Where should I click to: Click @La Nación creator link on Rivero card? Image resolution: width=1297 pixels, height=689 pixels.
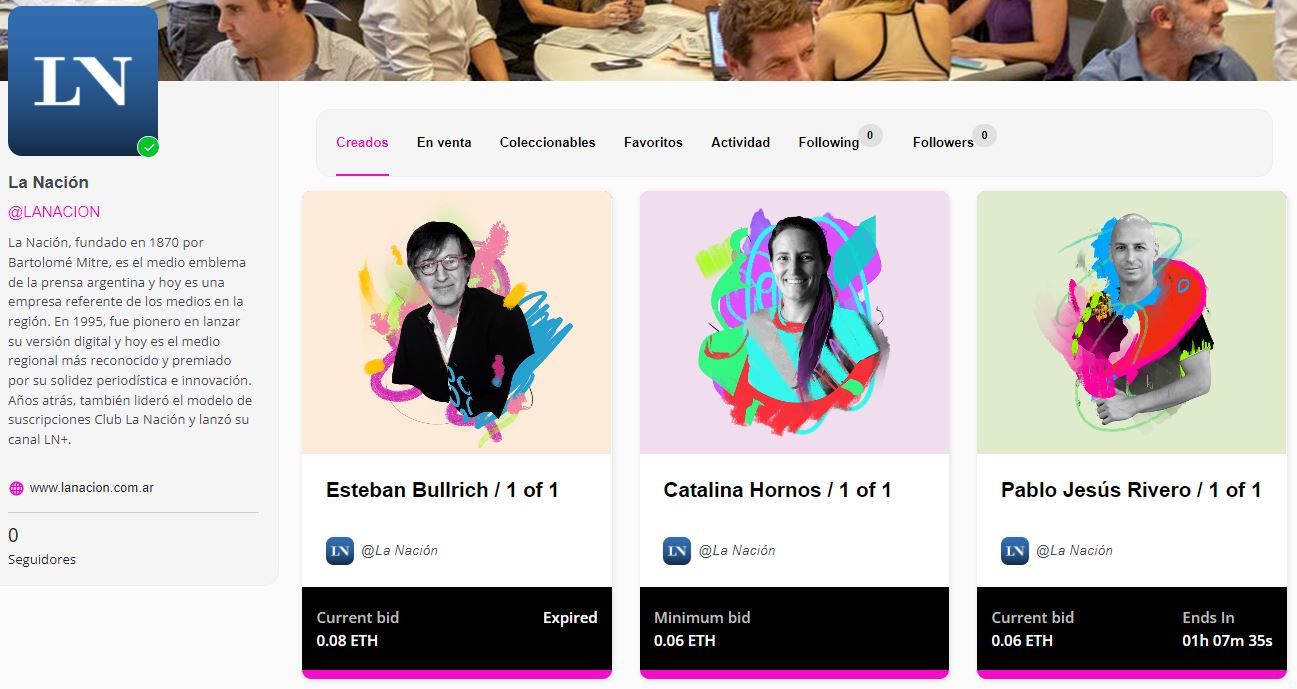tap(1074, 550)
